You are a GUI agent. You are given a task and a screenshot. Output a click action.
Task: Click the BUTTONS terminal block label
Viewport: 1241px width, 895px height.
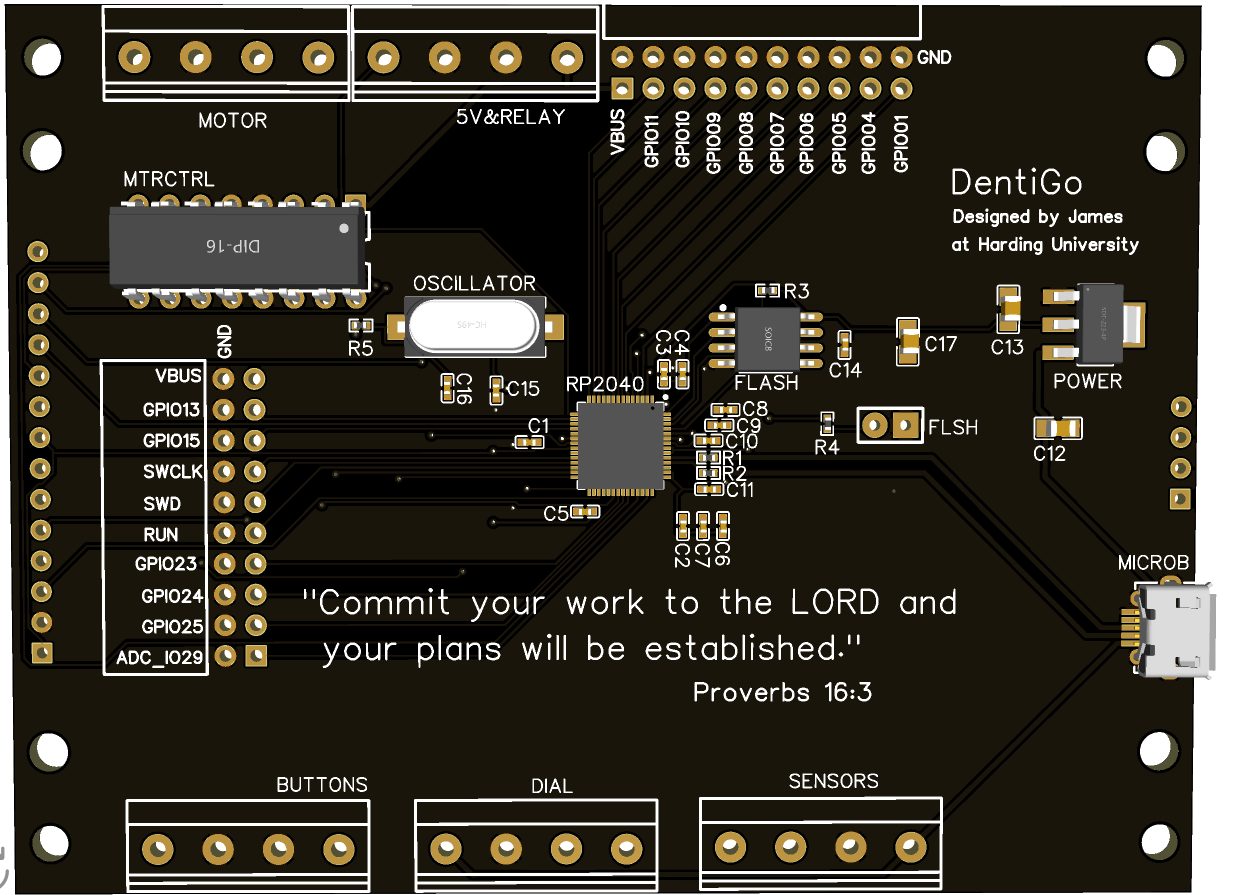pos(322,785)
